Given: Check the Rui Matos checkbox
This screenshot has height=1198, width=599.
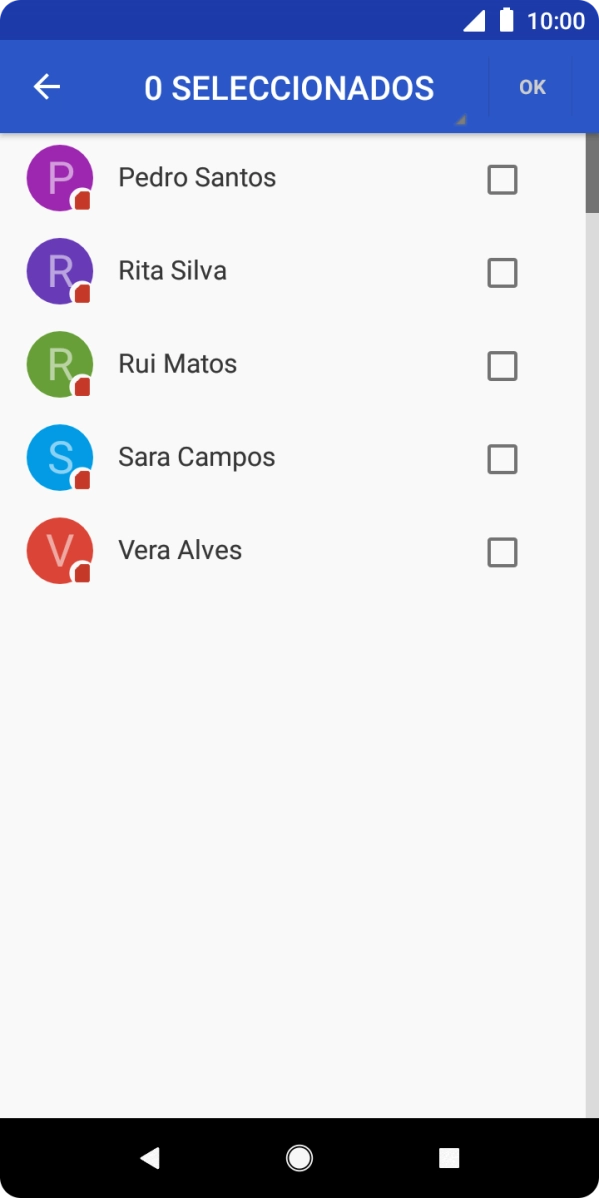Looking at the screenshot, I should [502, 366].
